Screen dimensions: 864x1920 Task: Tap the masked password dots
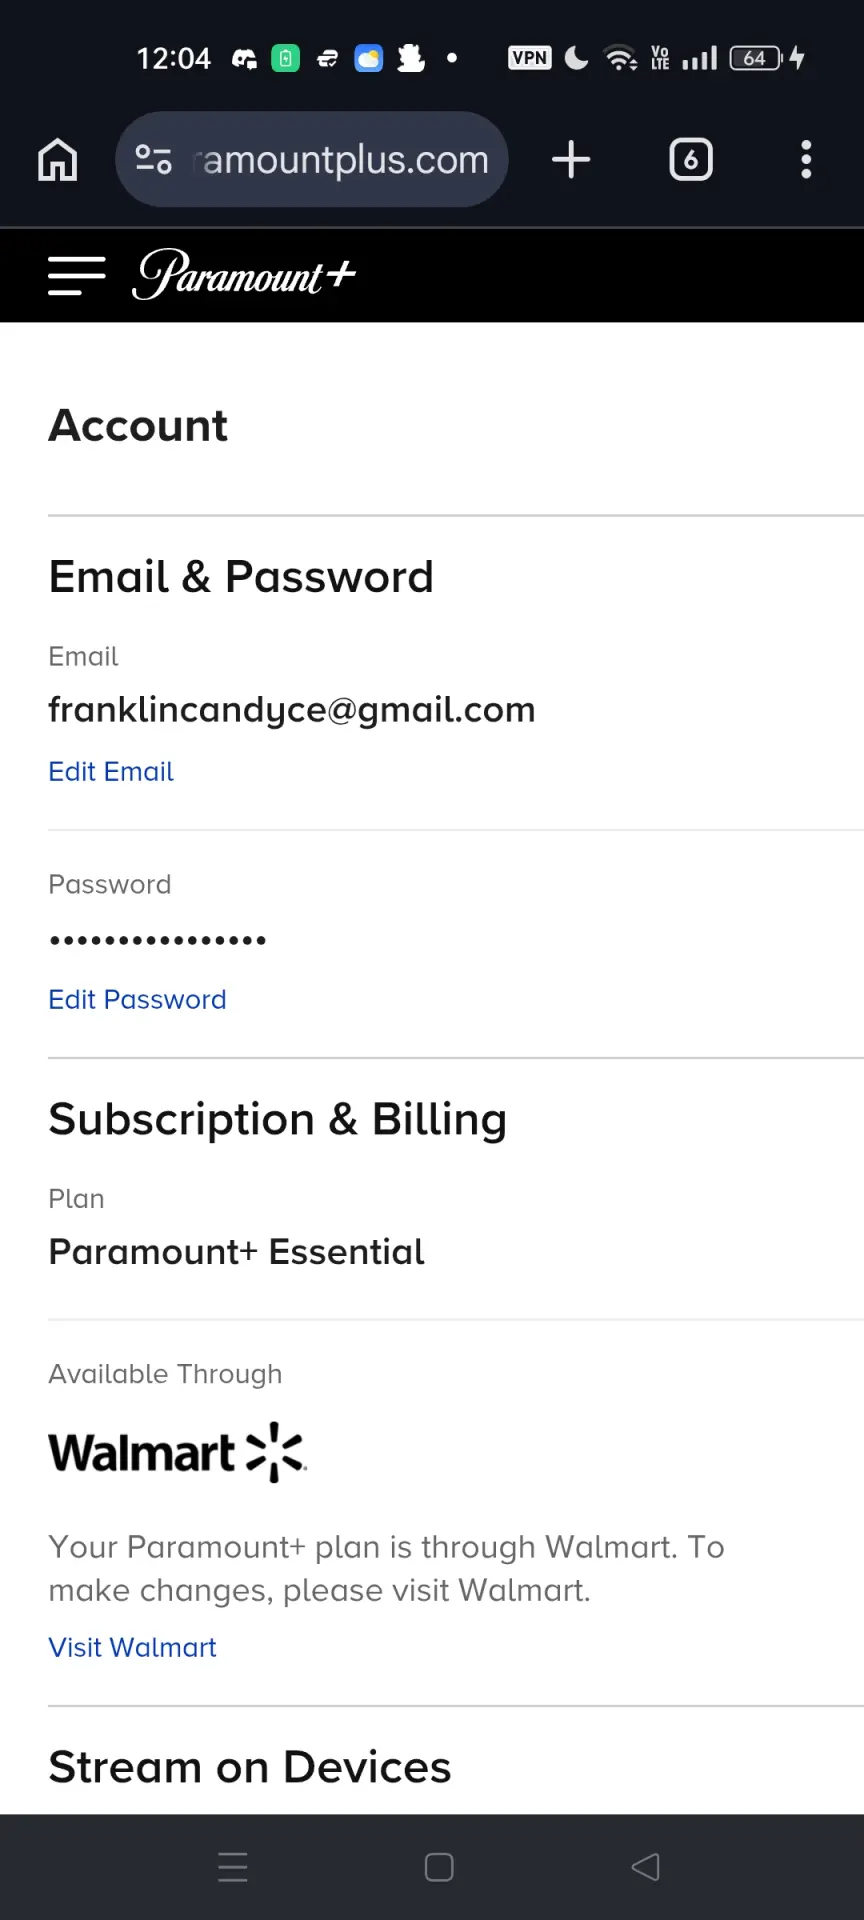[157, 940]
